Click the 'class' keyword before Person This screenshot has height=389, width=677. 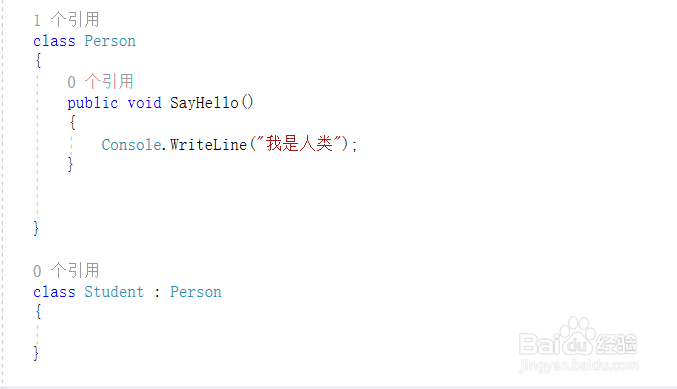[54, 41]
